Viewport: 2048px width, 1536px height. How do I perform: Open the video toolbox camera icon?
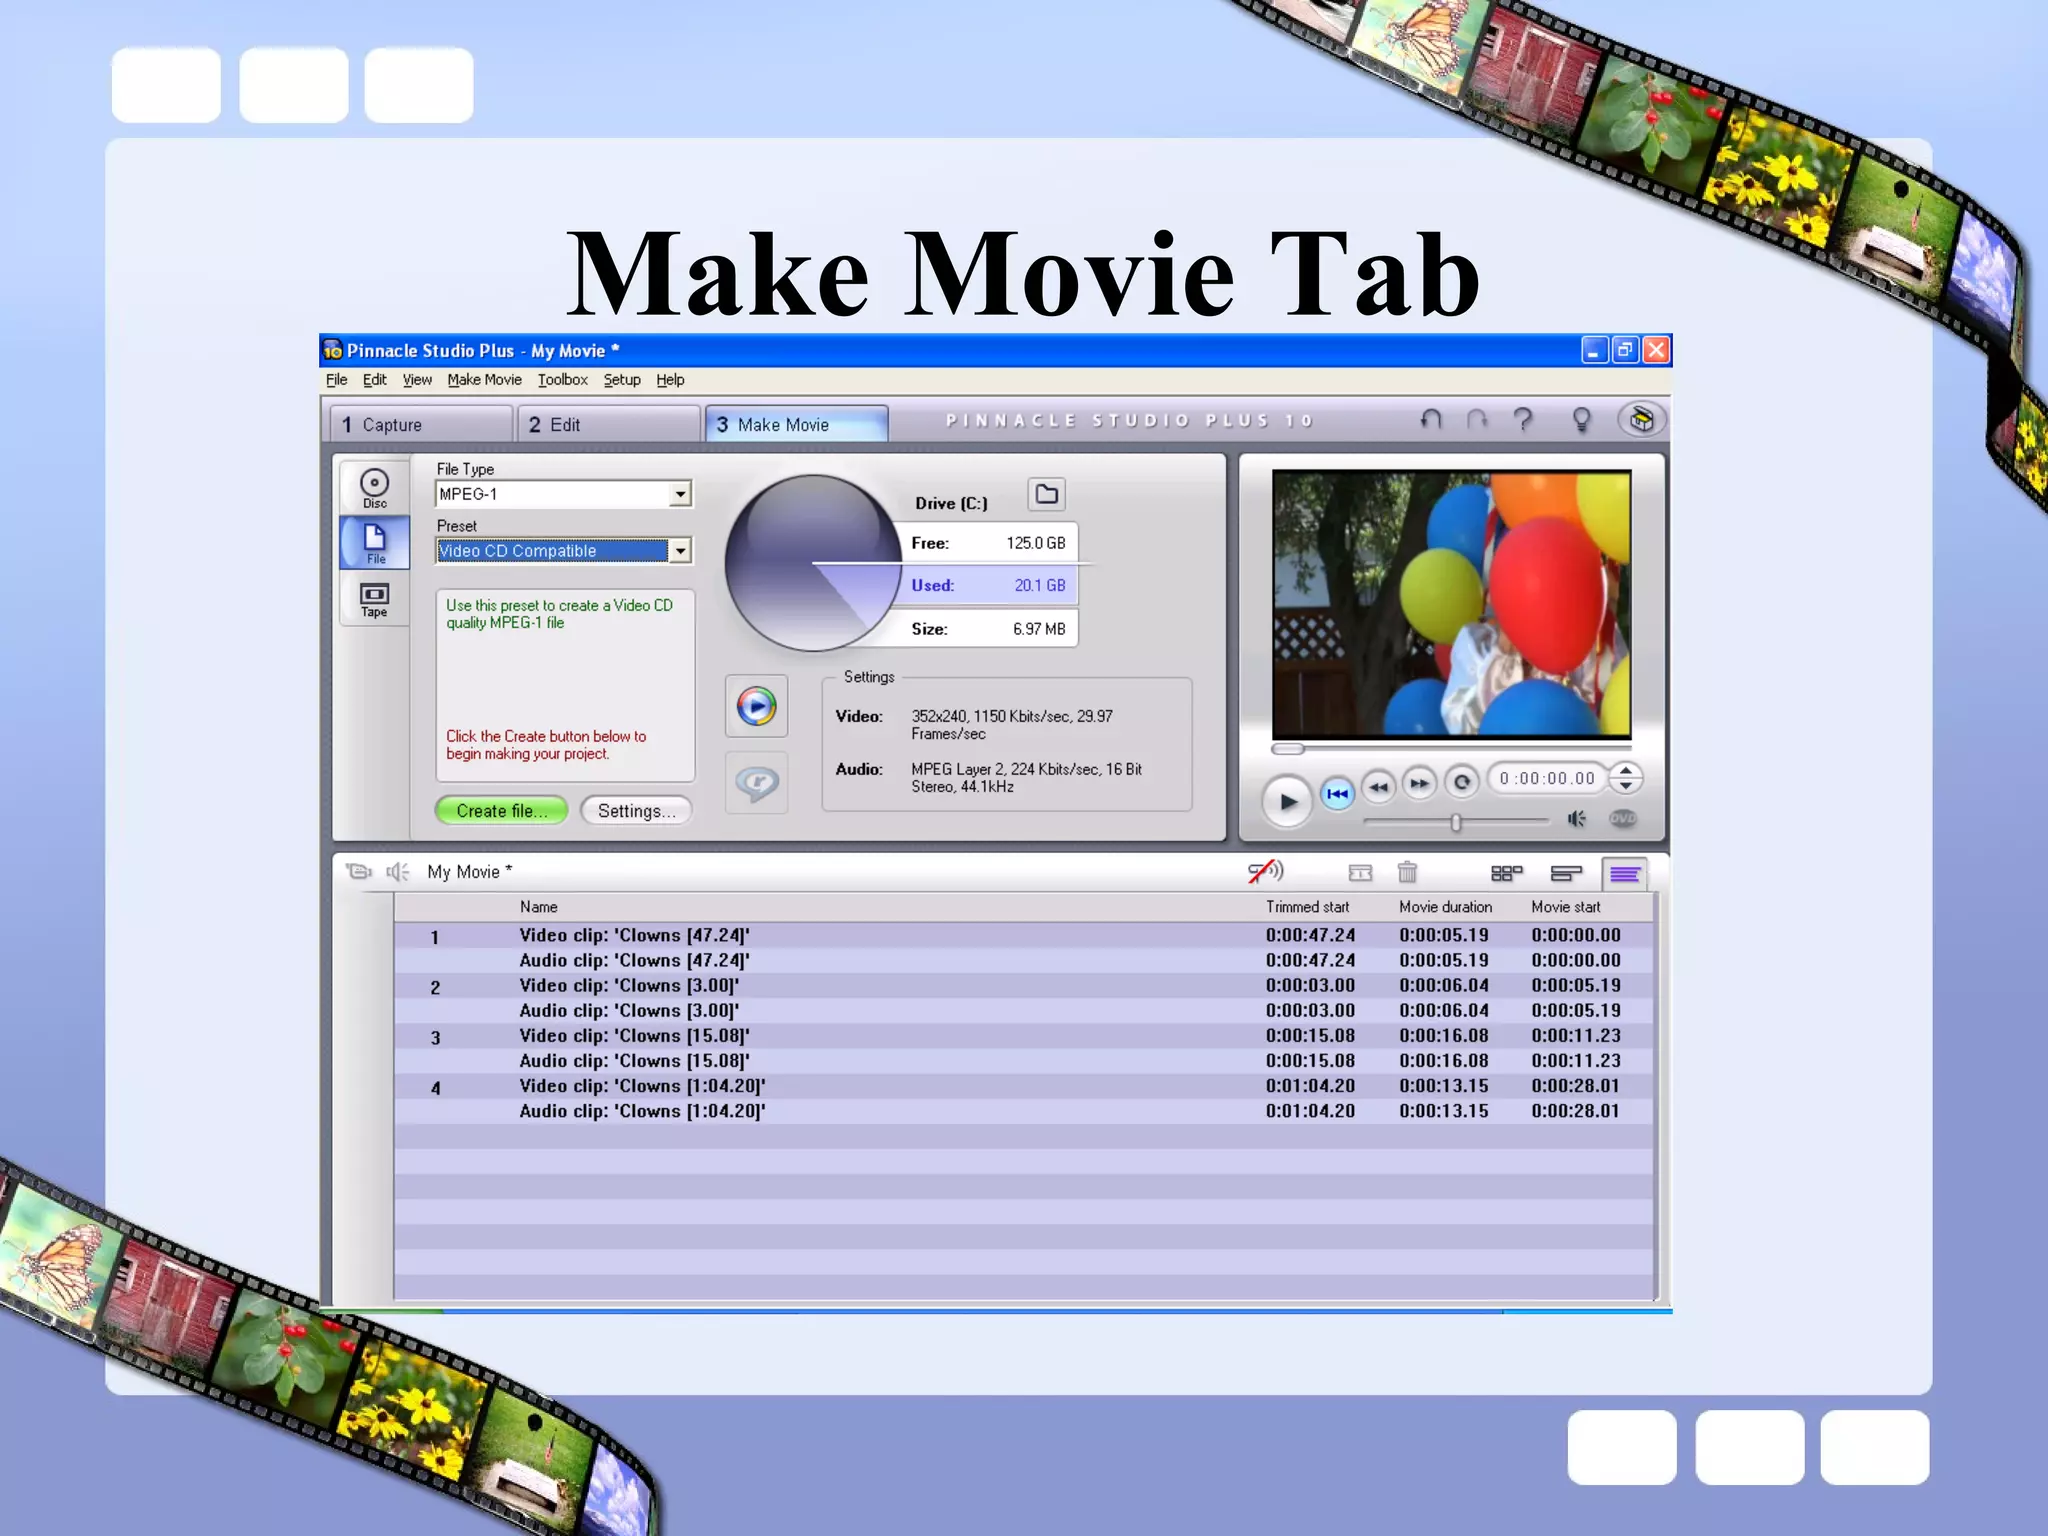pos(358,872)
